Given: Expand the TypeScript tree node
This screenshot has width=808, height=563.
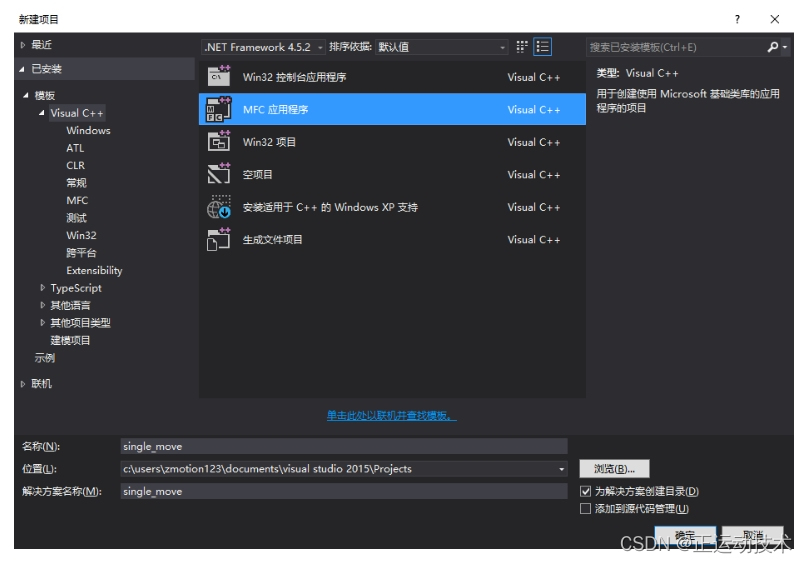Looking at the screenshot, I should tap(43, 287).
